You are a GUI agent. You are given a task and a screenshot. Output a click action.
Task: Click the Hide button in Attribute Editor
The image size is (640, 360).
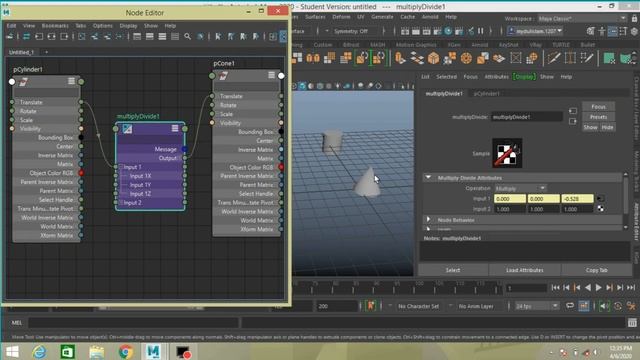[x=607, y=127]
